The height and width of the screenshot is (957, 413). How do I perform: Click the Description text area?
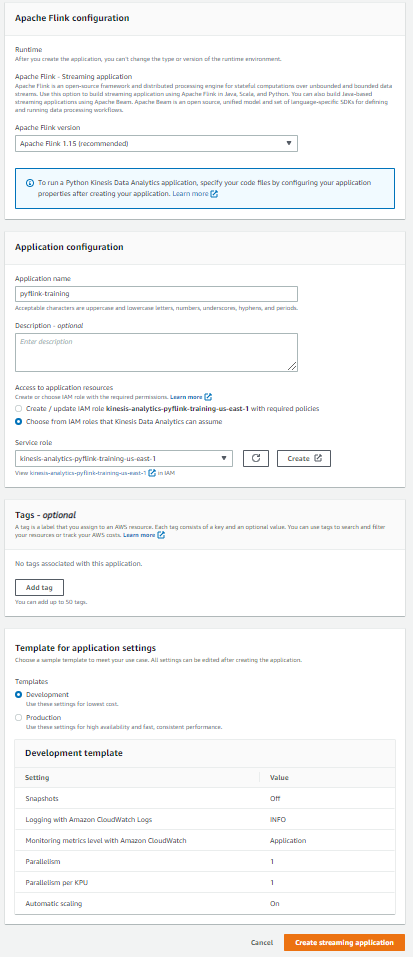point(156,352)
